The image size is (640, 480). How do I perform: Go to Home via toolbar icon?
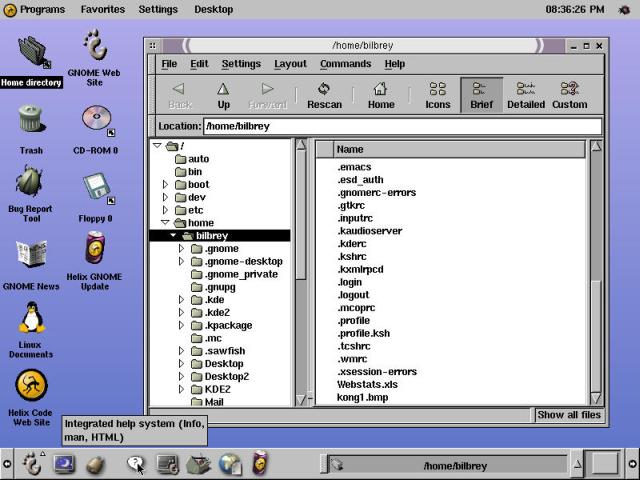coord(380,89)
